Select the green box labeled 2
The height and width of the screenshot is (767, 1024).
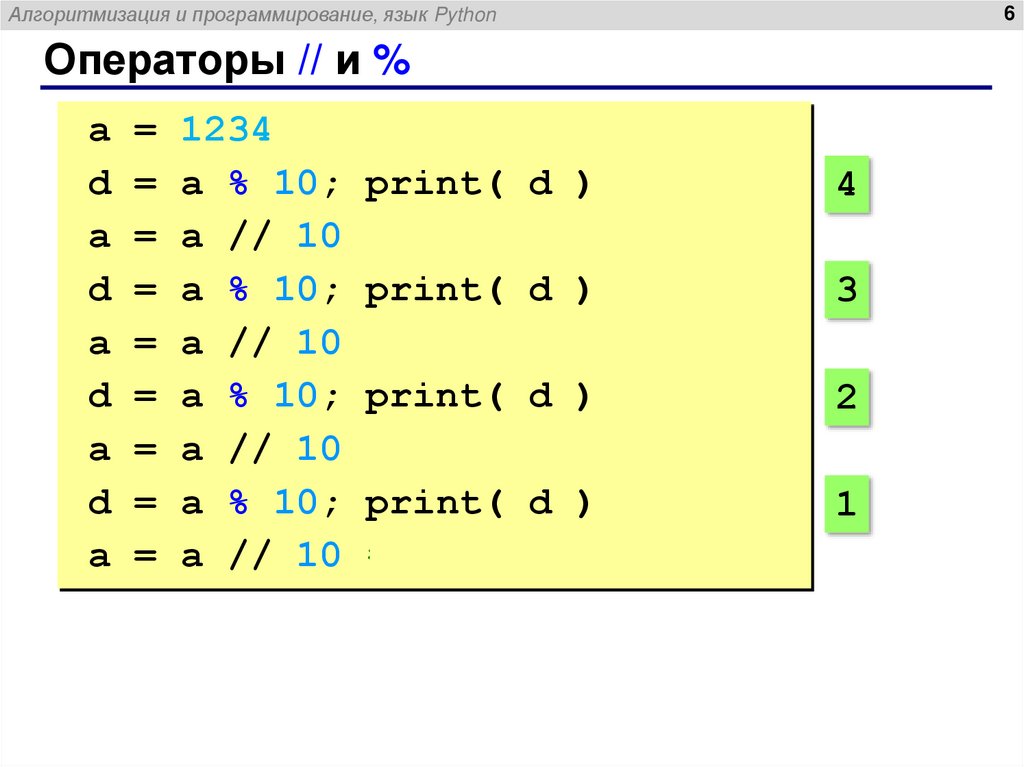(845, 397)
